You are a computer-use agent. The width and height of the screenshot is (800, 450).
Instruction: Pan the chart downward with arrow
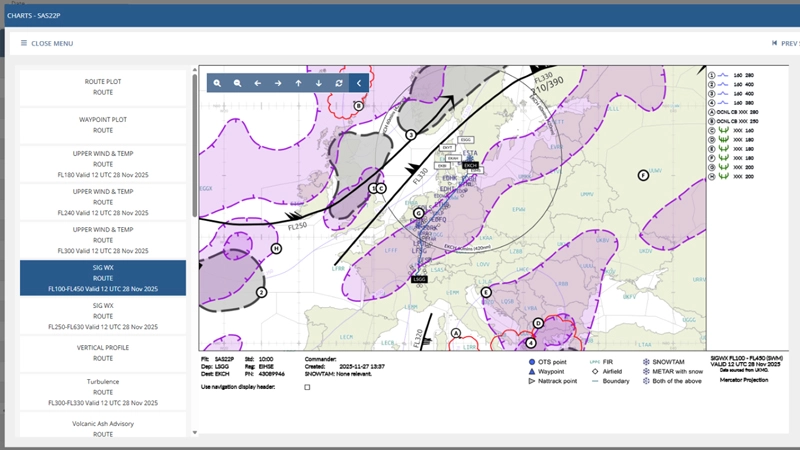(x=319, y=83)
